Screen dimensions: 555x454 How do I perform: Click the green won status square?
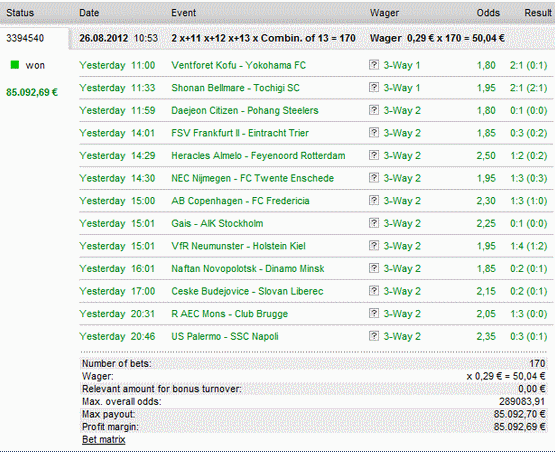(15, 65)
